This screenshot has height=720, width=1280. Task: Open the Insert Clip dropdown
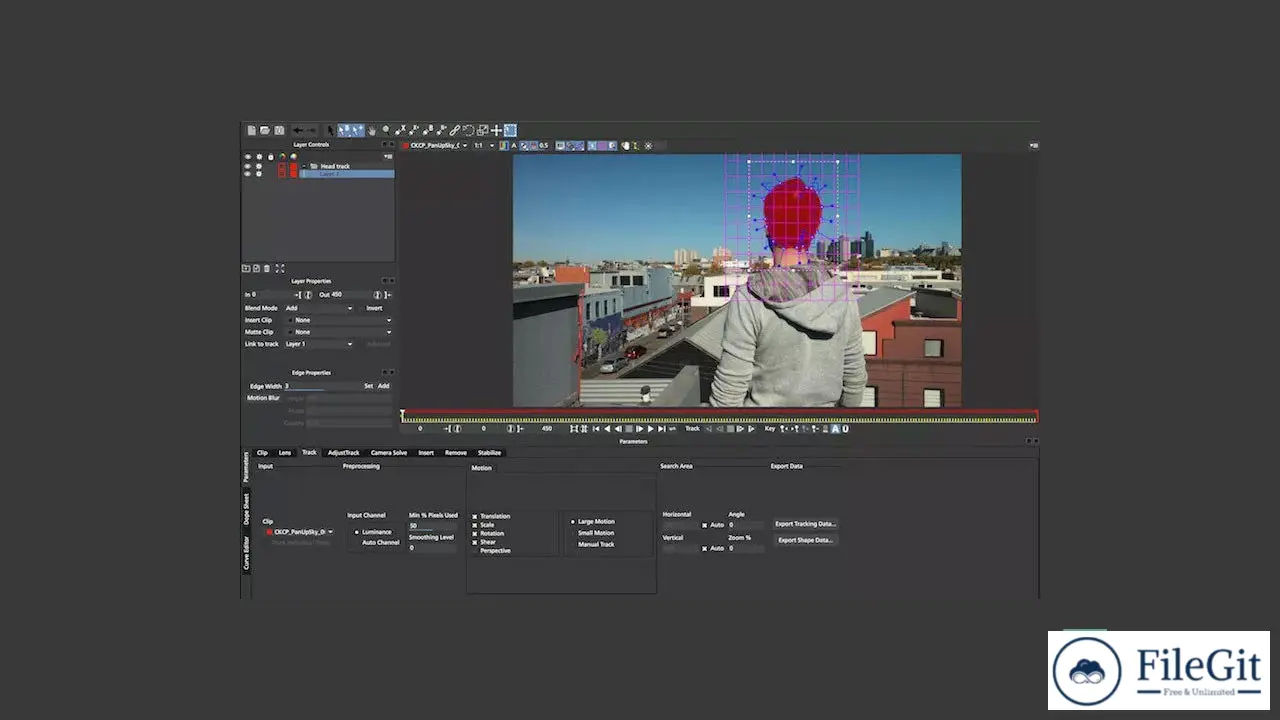(x=339, y=320)
